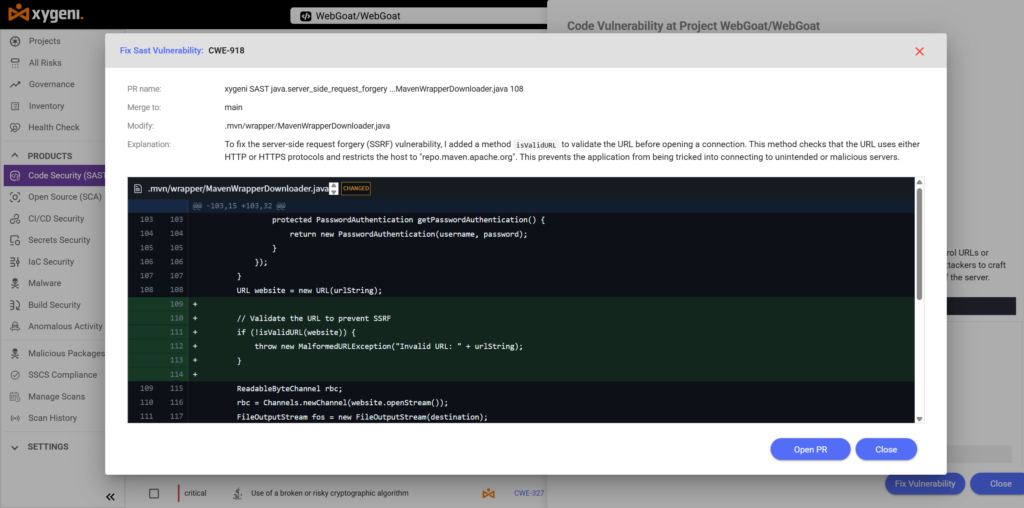Click Code Vulnerability at Project heading
This screenshot has height=508, width=1024.
[x=693, y=26]
